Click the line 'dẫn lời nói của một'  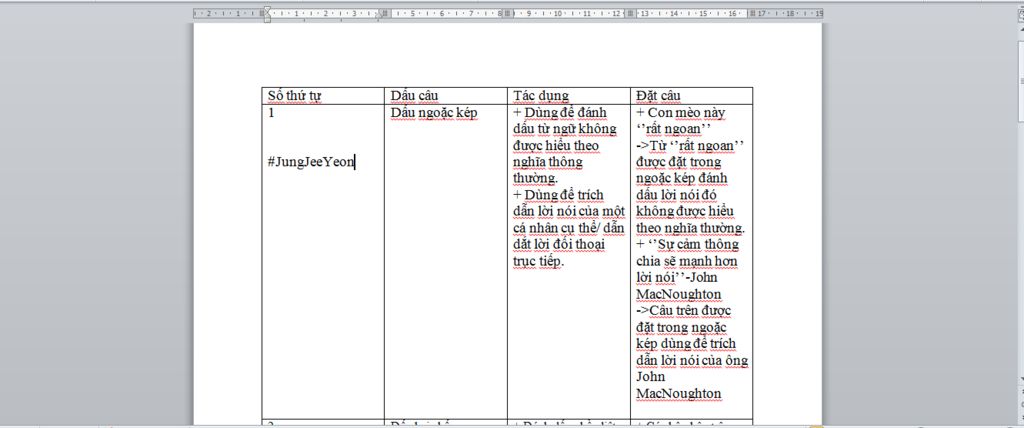[x=569, y=211]
